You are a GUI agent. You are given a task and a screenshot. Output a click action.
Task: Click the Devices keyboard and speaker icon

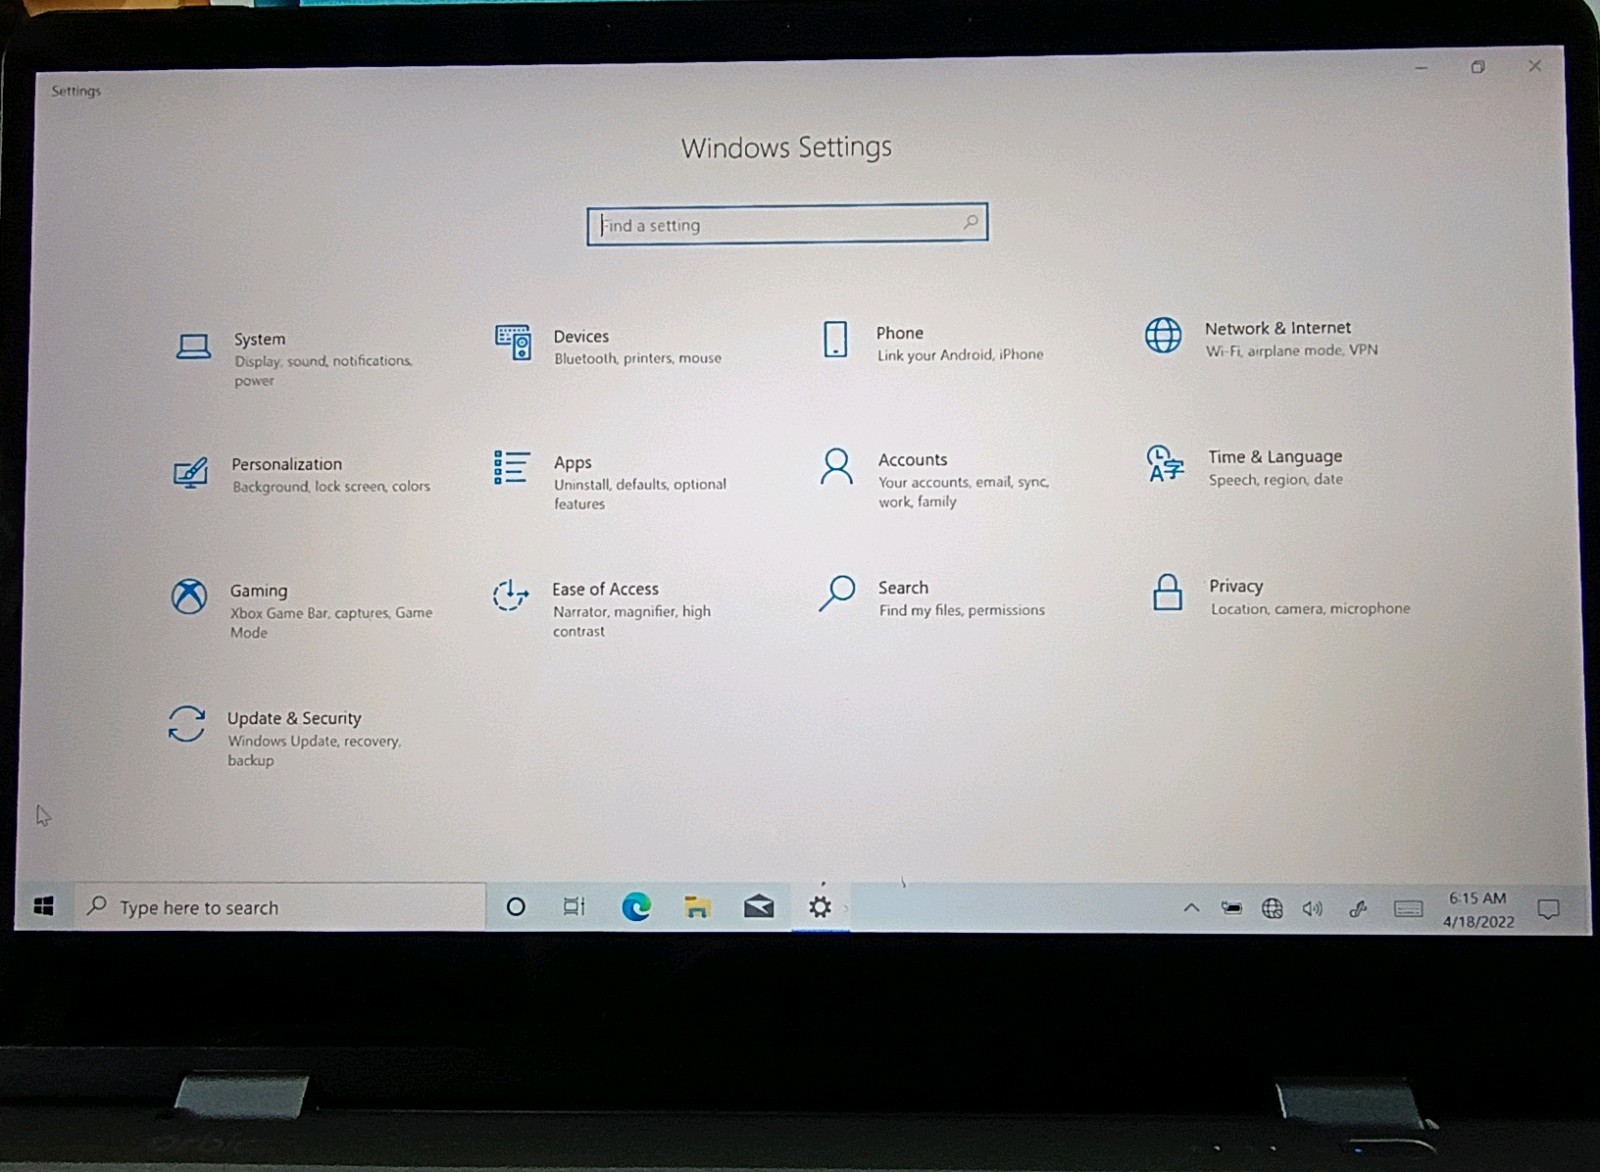(513, 342)
